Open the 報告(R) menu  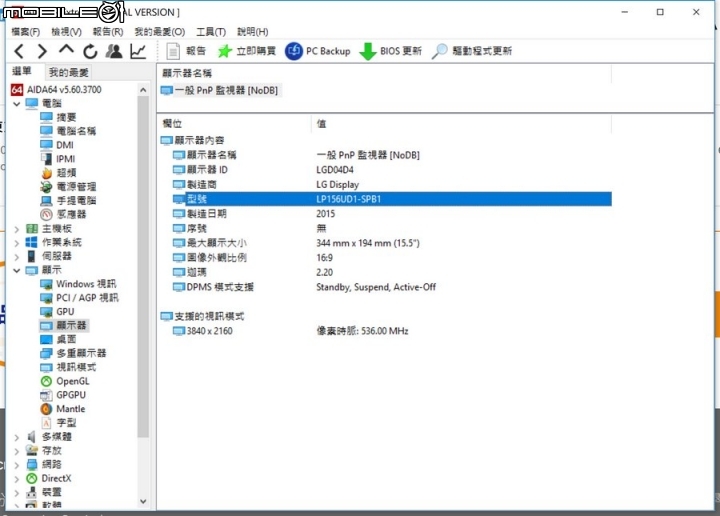click(x=108, y=32)
